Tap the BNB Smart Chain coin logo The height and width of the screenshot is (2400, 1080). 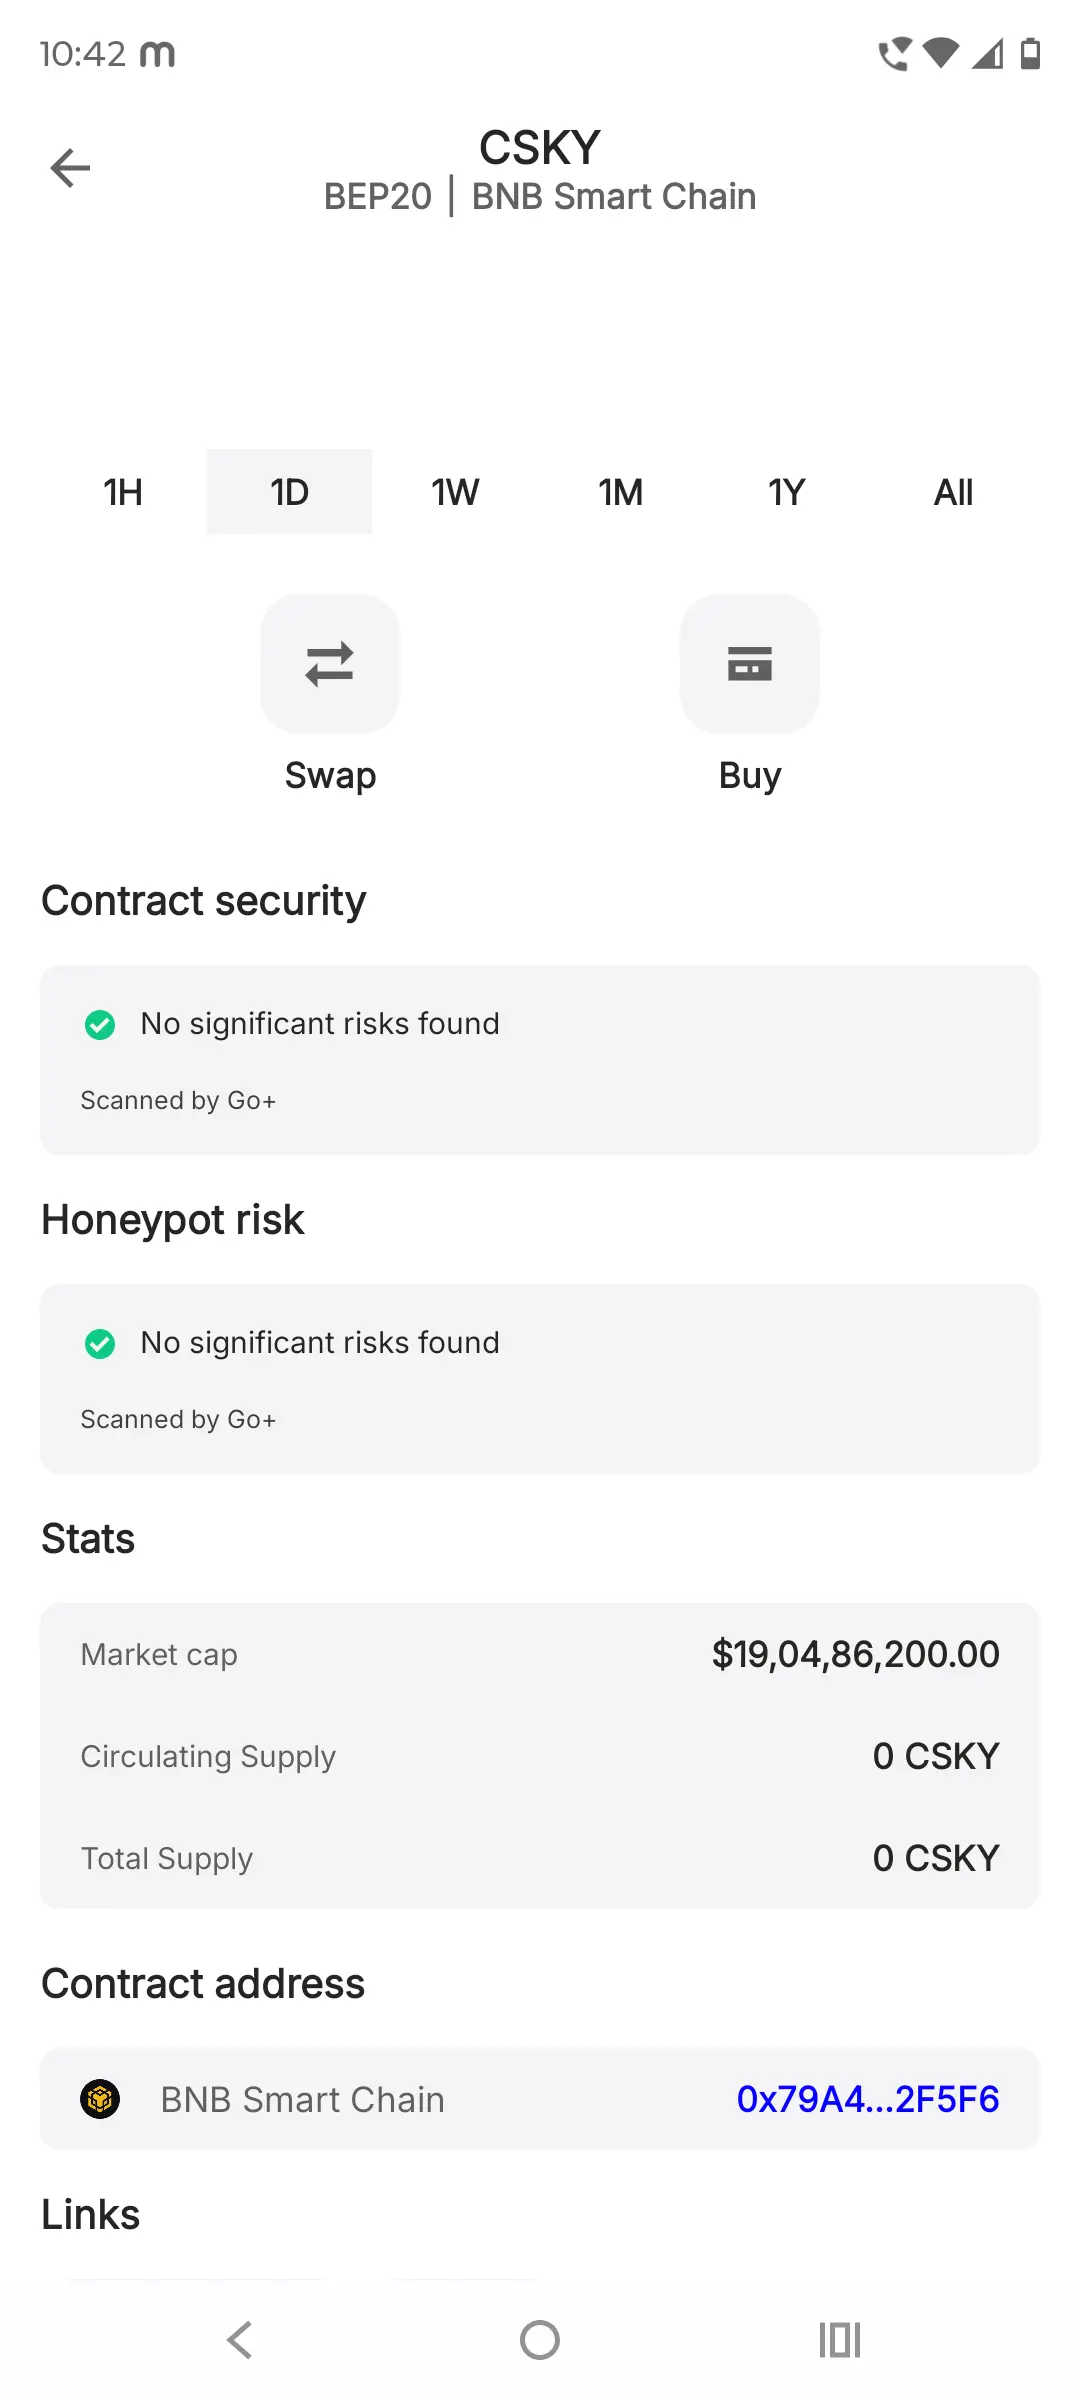[100, 2099]
